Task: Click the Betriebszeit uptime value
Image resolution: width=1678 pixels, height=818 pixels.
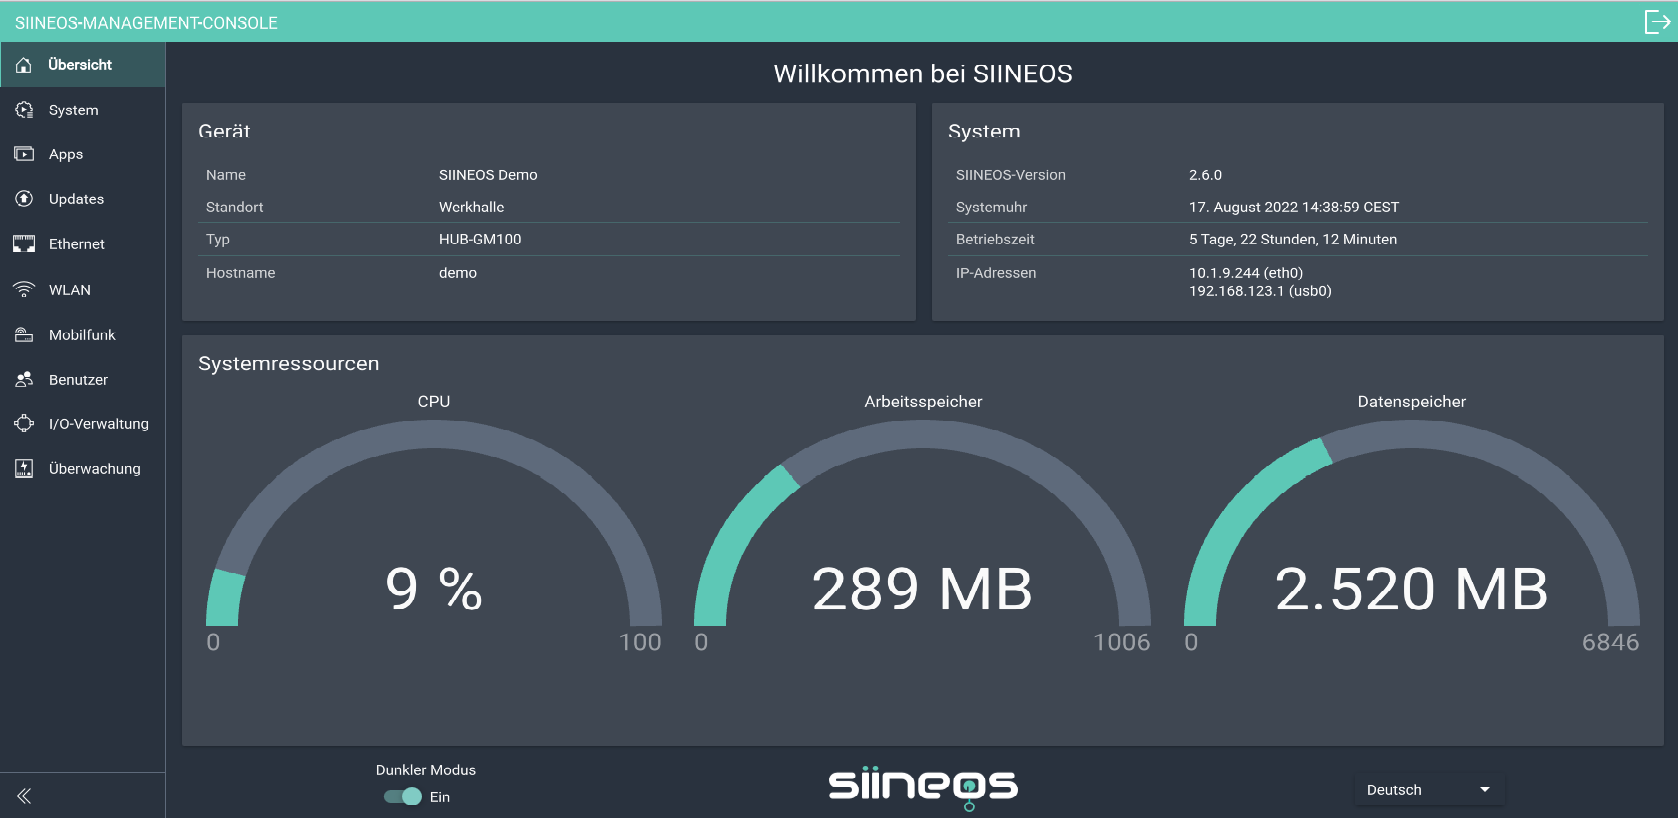Action: [1293, 239]
